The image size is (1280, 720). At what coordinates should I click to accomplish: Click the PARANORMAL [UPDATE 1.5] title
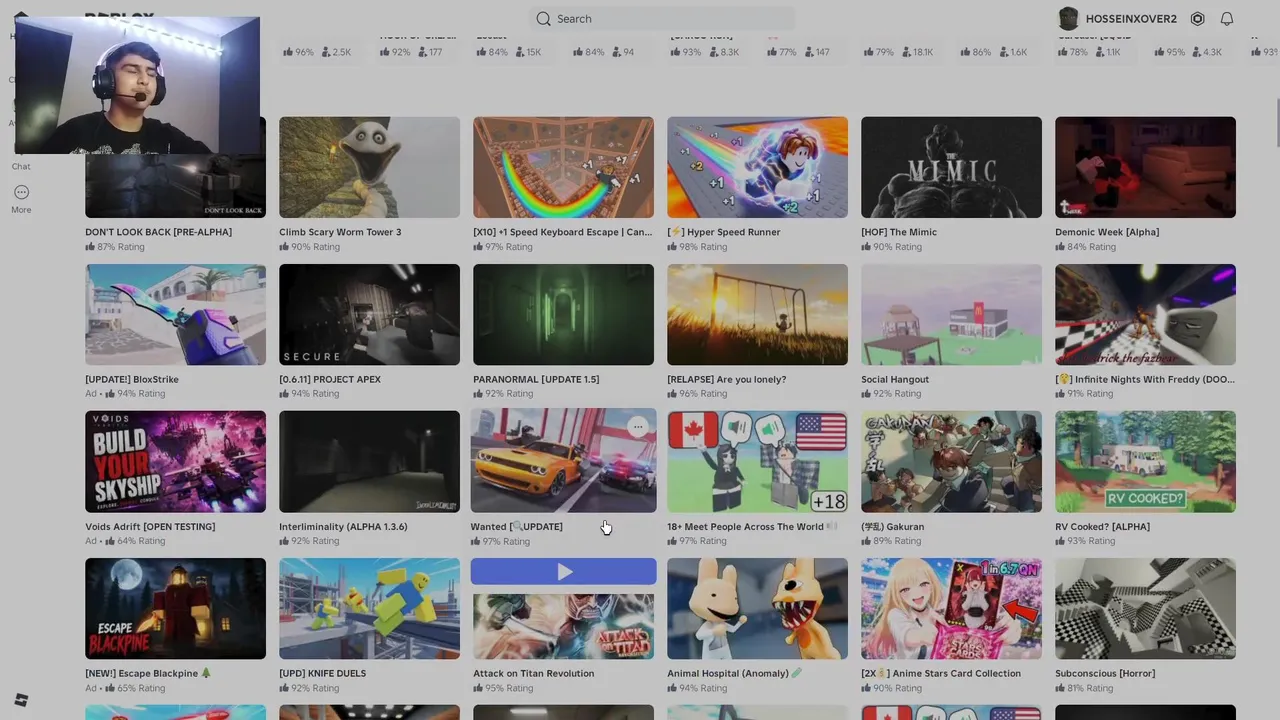(x=536, y=379)
